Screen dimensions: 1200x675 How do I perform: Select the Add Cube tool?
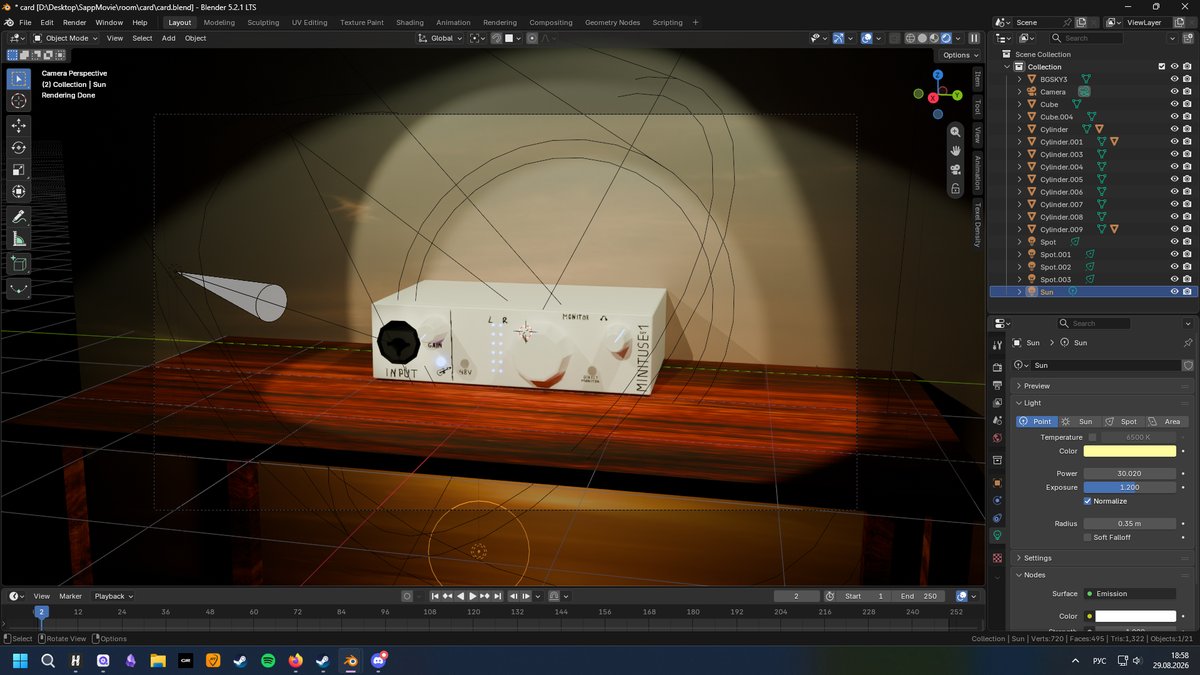click(x=19, y=264)
